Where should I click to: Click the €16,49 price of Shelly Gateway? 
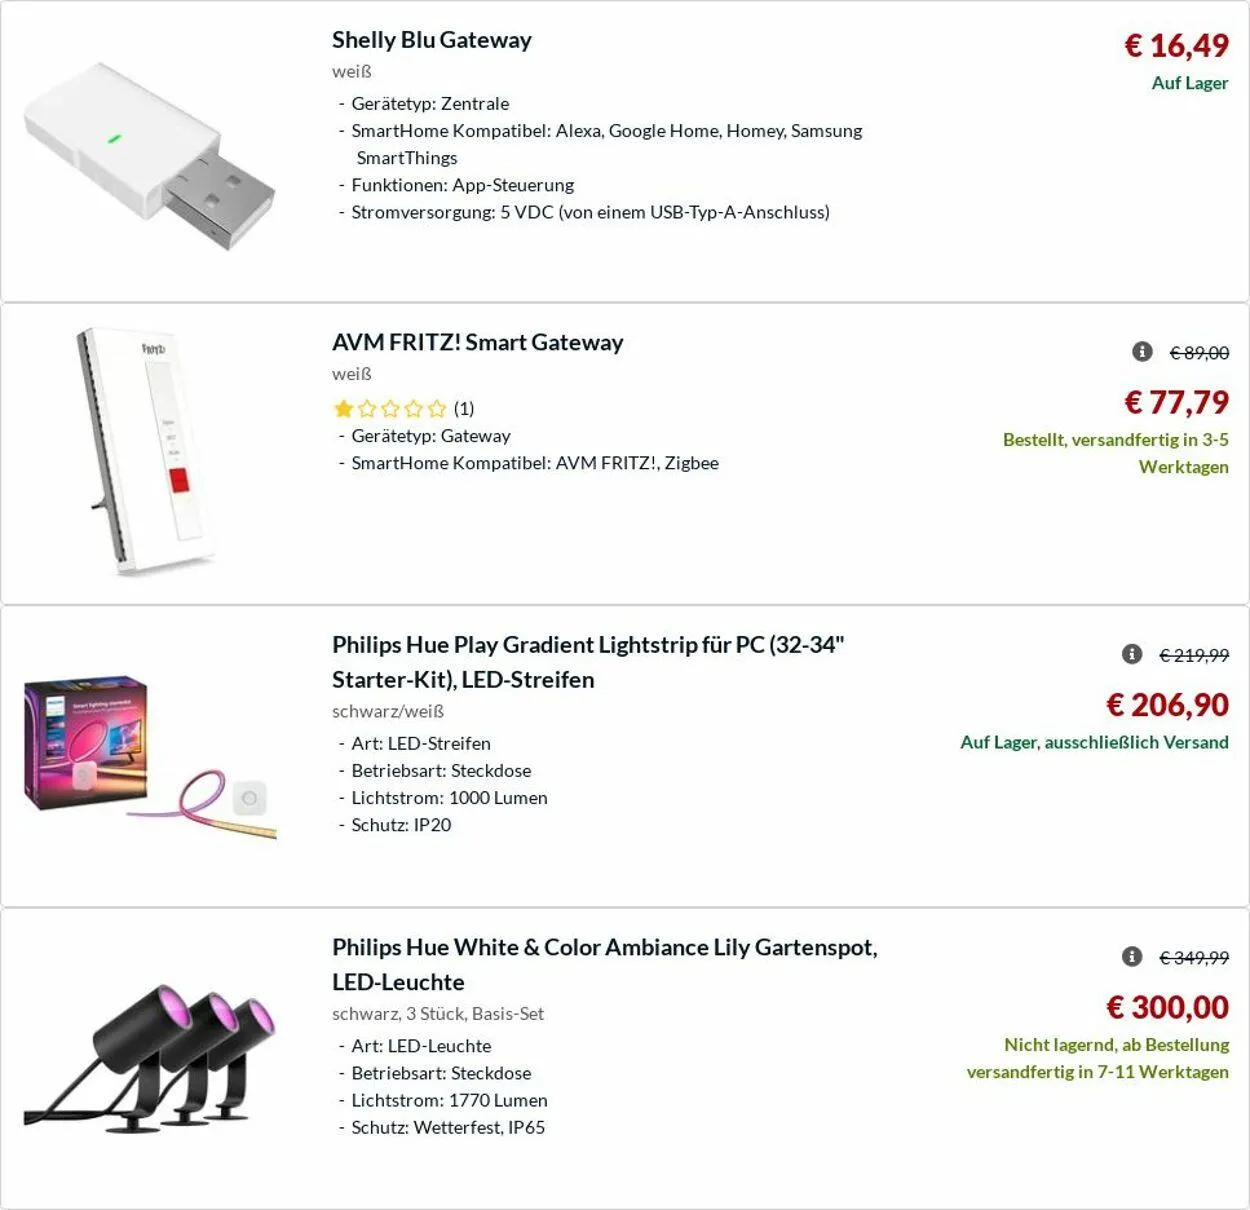(x=1176, y=45)
